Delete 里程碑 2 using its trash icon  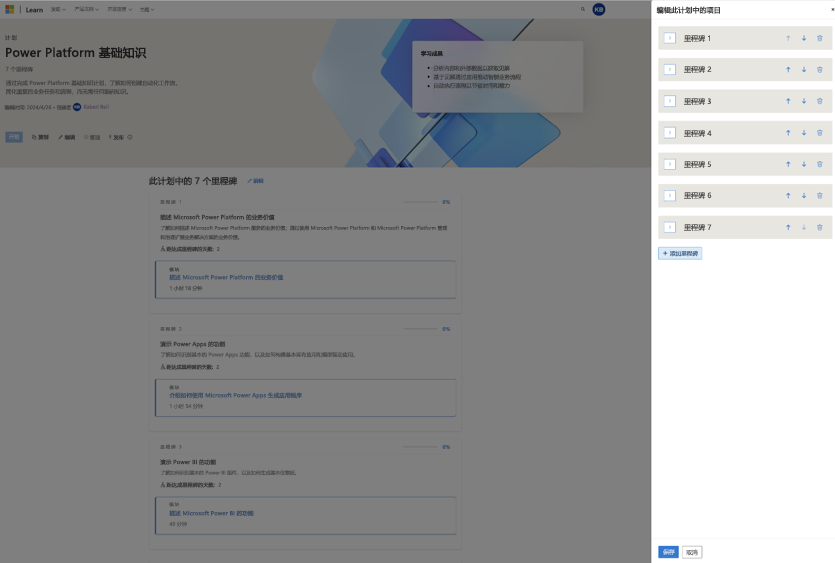point(820,70)
